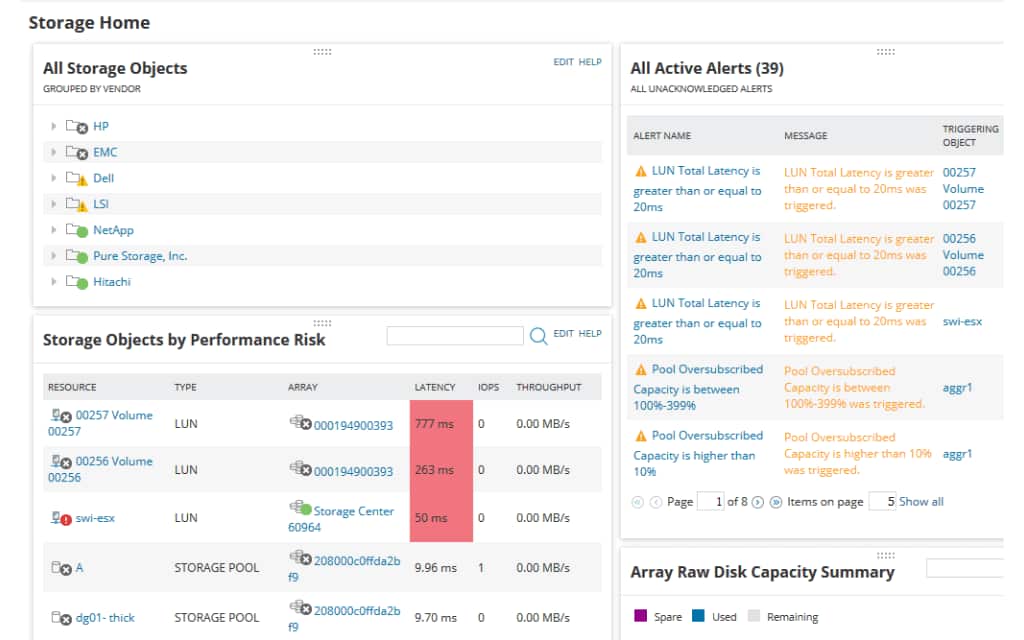
Task: Expand the Pure Storage, Inc. tree node
Action: pyautogui.click(x=54, y=256)
